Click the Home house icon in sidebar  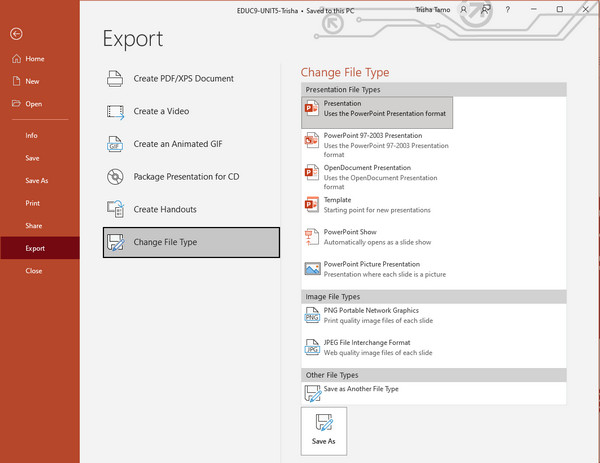(16, 59)
